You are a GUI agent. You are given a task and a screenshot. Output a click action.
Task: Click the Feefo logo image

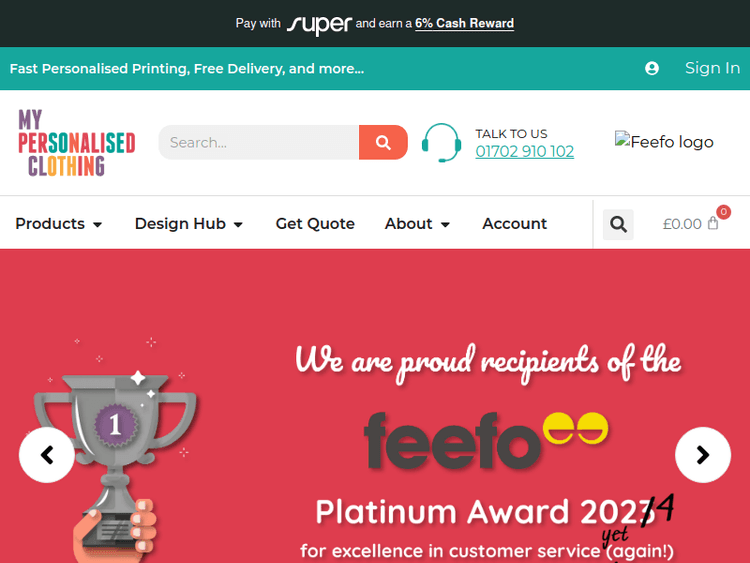[664, 142]
